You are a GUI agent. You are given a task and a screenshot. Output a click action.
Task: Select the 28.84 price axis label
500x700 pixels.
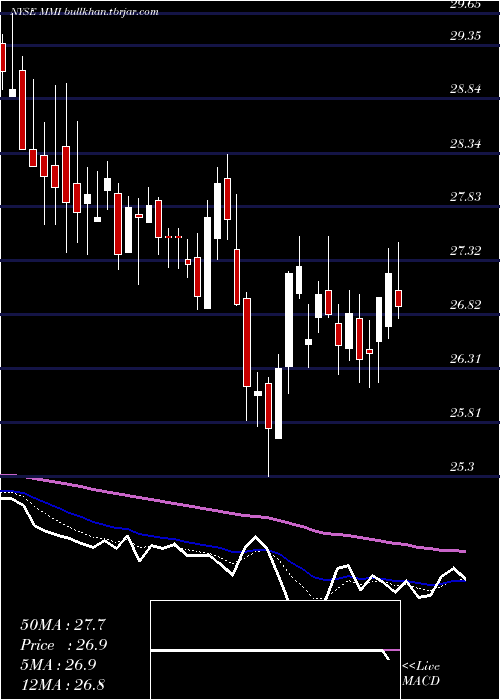[x=465, y=89]
